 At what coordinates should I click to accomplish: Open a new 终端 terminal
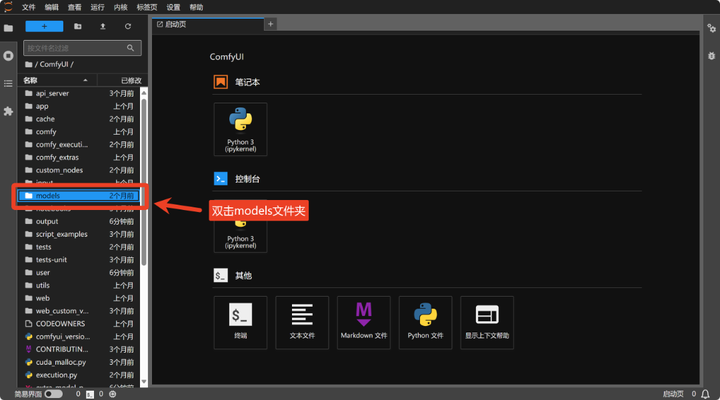pos(240,323)
